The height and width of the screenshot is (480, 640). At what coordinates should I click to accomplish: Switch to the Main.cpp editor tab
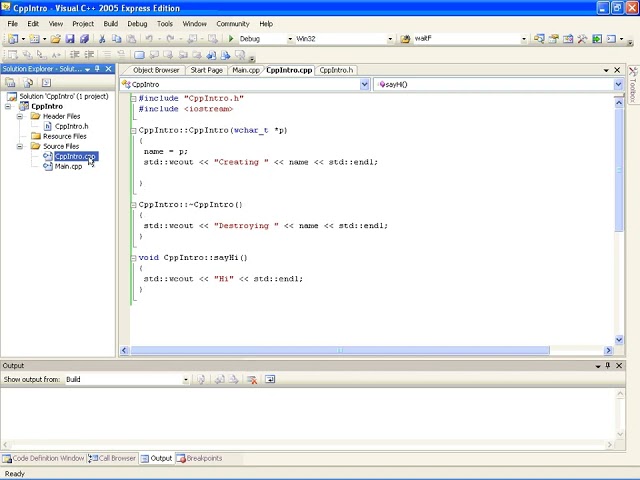point(246,70)
